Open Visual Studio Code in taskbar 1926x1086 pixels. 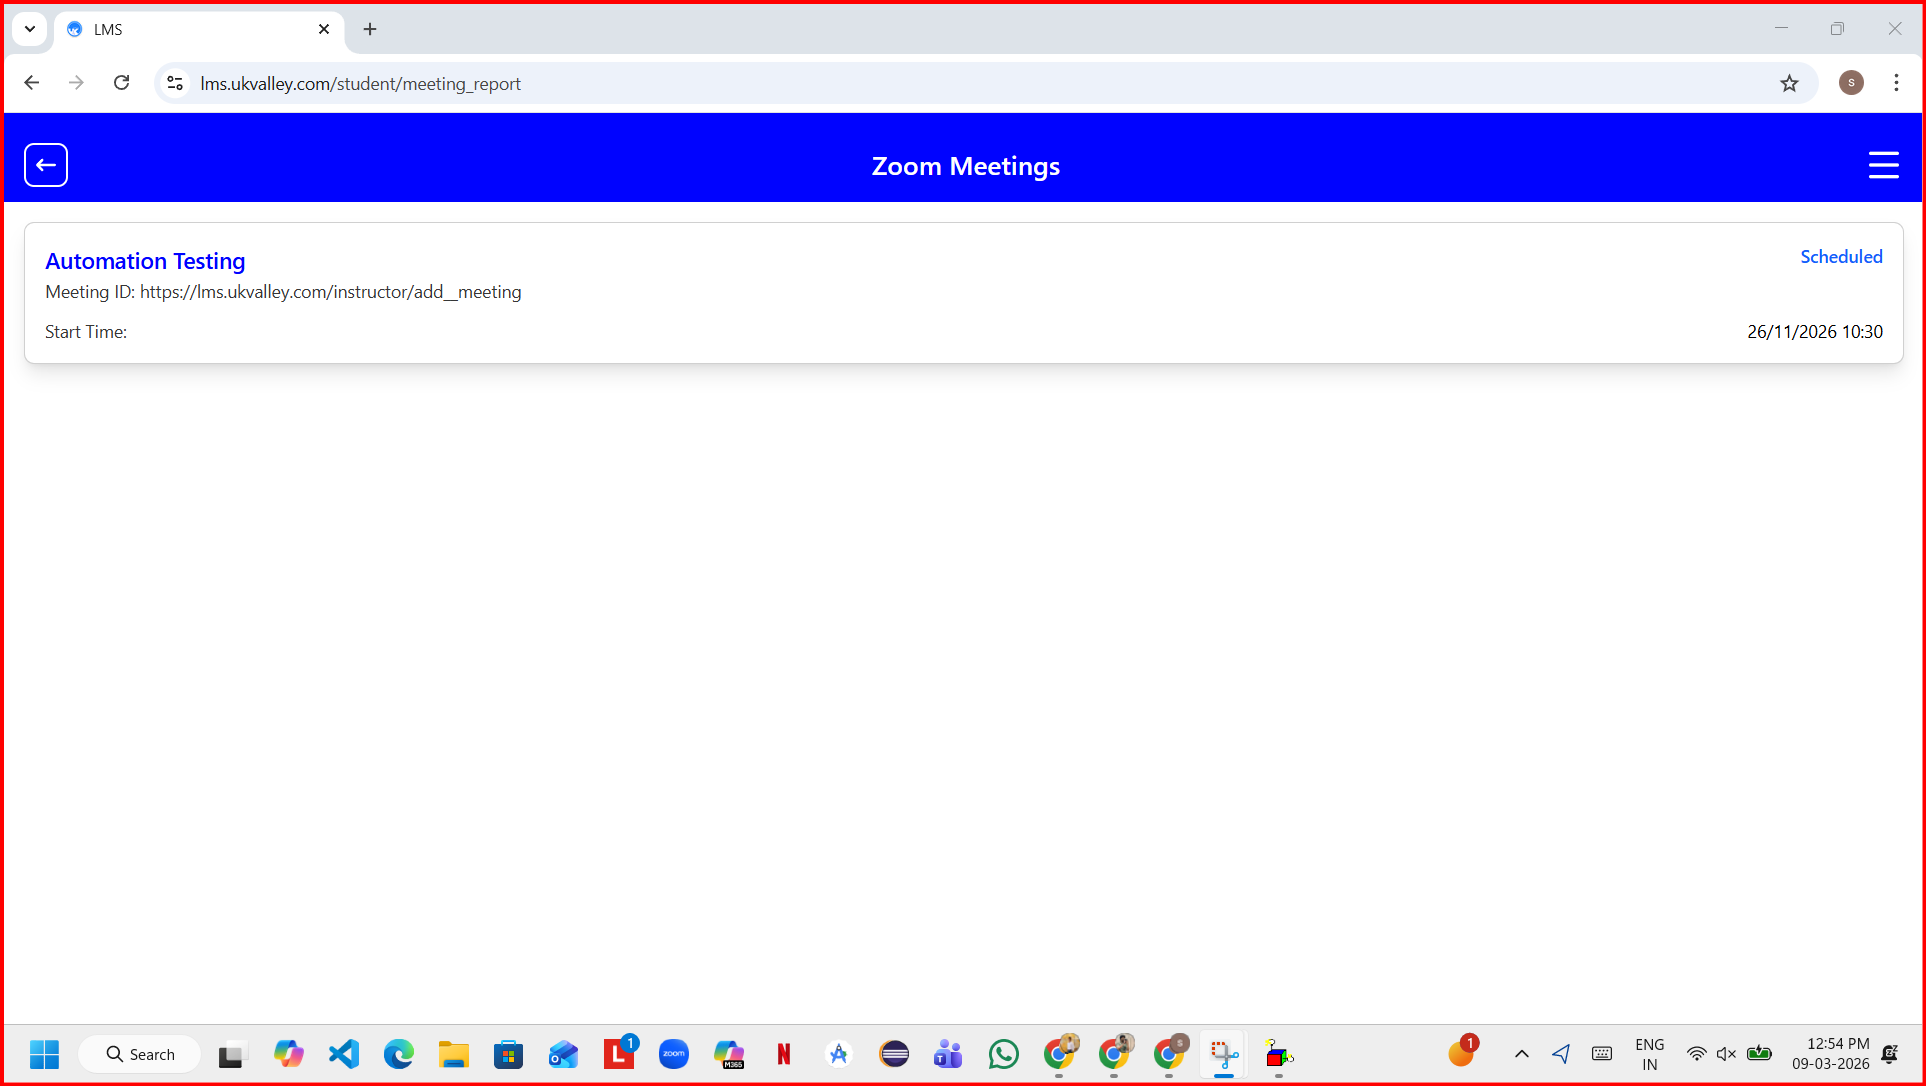[344, 1054]
